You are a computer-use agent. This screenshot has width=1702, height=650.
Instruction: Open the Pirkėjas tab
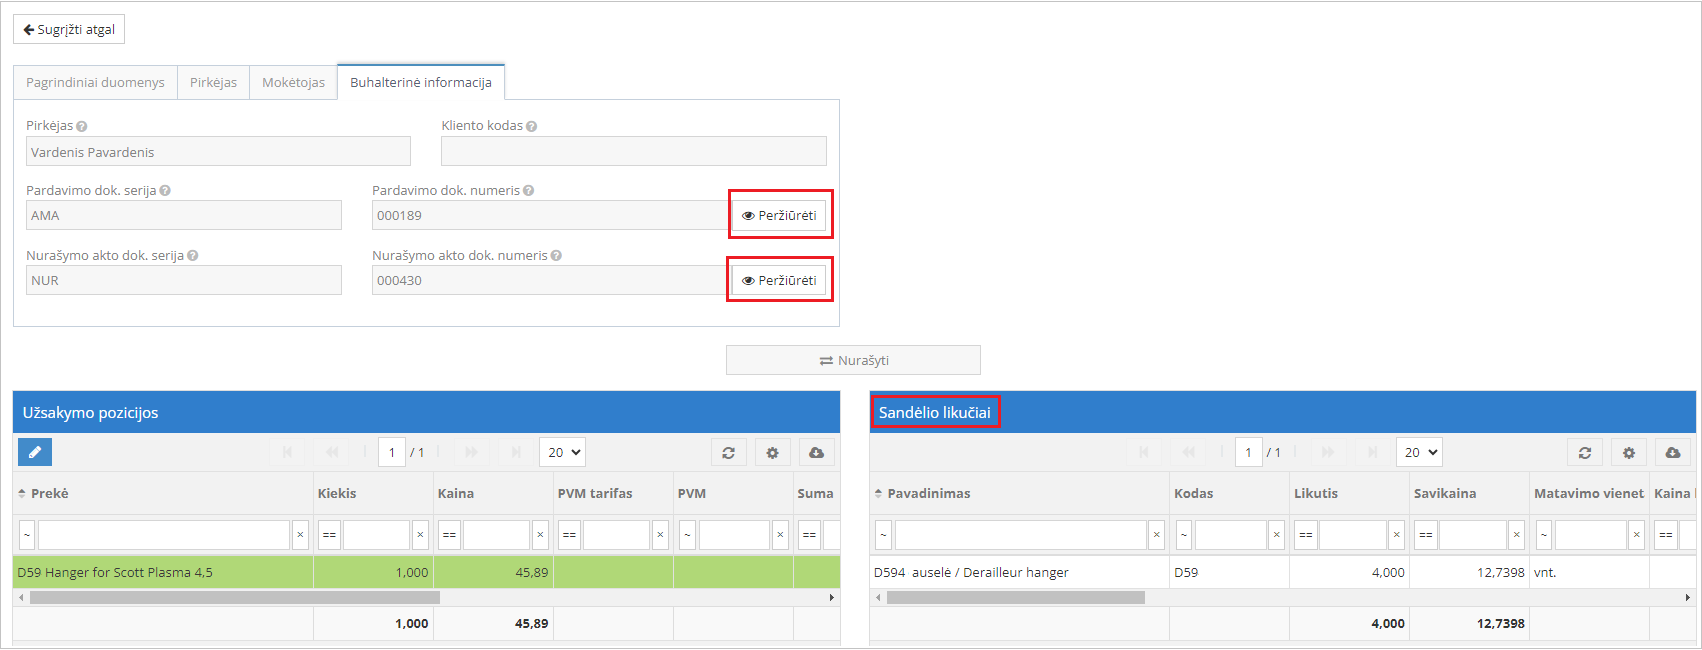point(213,82)
